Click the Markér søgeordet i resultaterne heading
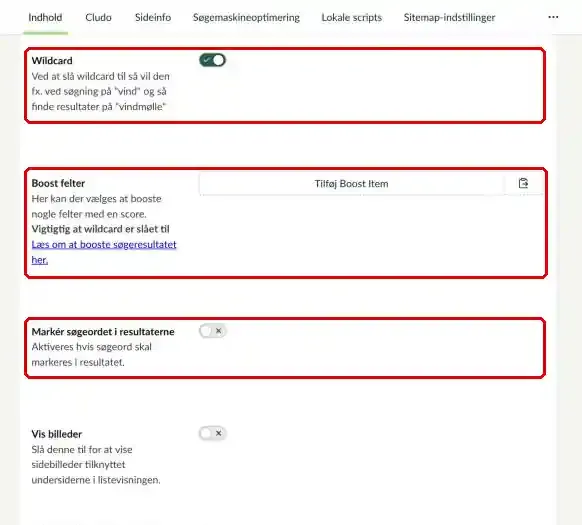This screenshot has height=525, width=582. pos(103,332)
